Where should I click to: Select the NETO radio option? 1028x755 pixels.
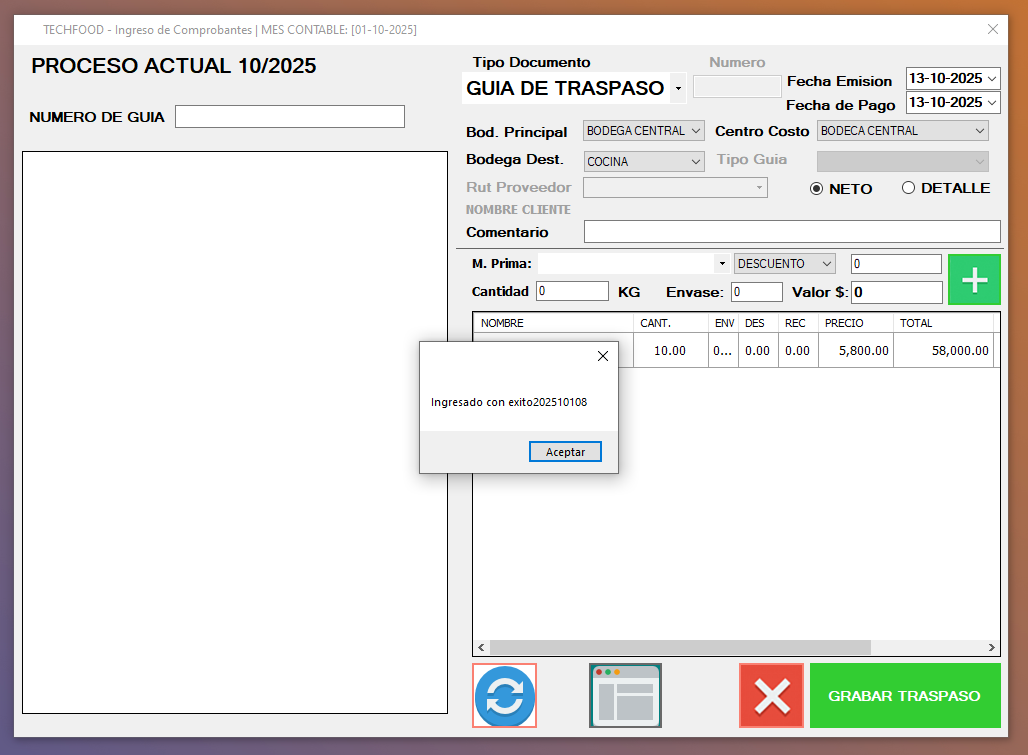click(816, 188)
